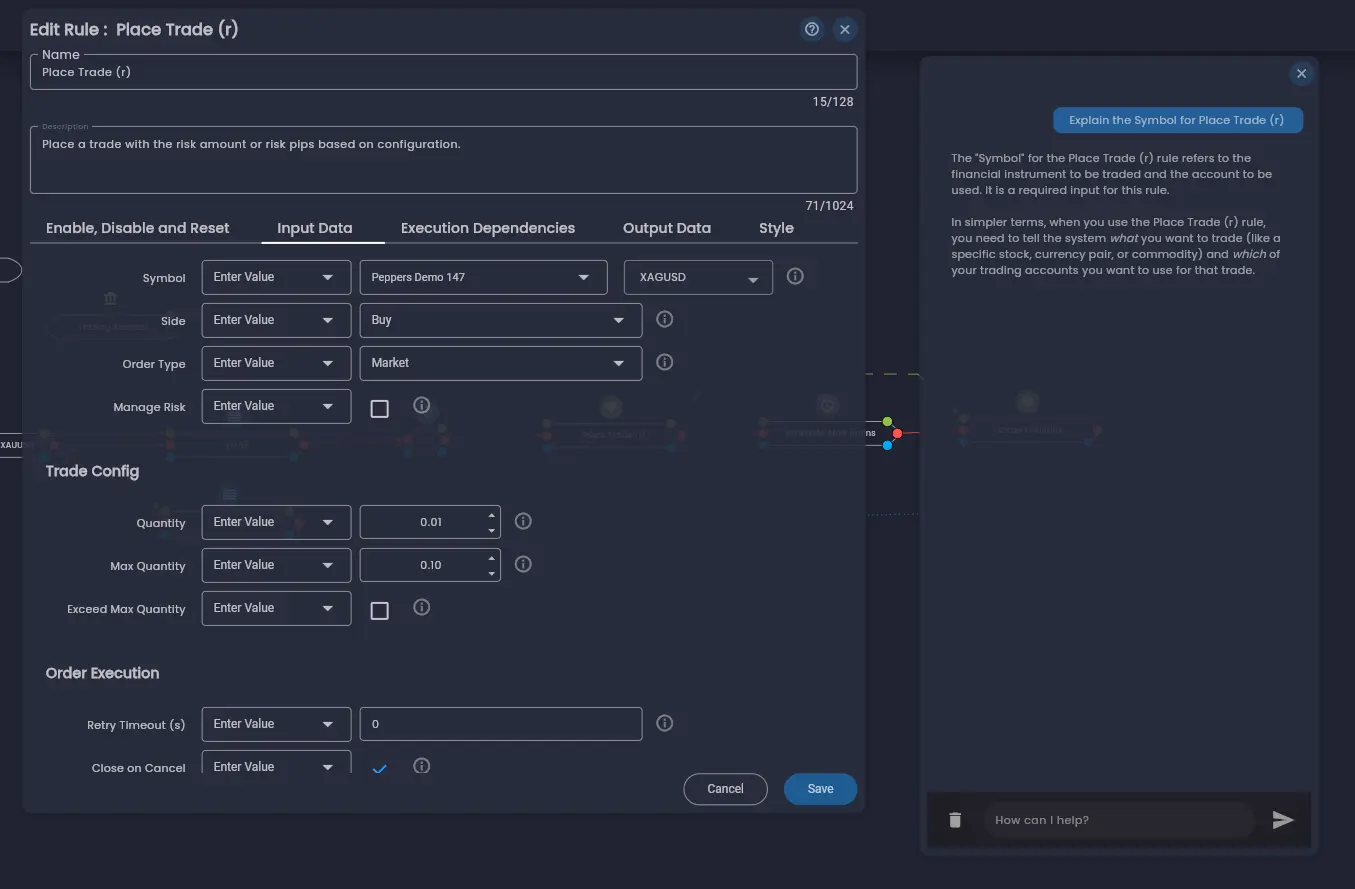Send the chat message with the arrow icon
This screenshot has width=1355, height=889.
pos(1283,820)
